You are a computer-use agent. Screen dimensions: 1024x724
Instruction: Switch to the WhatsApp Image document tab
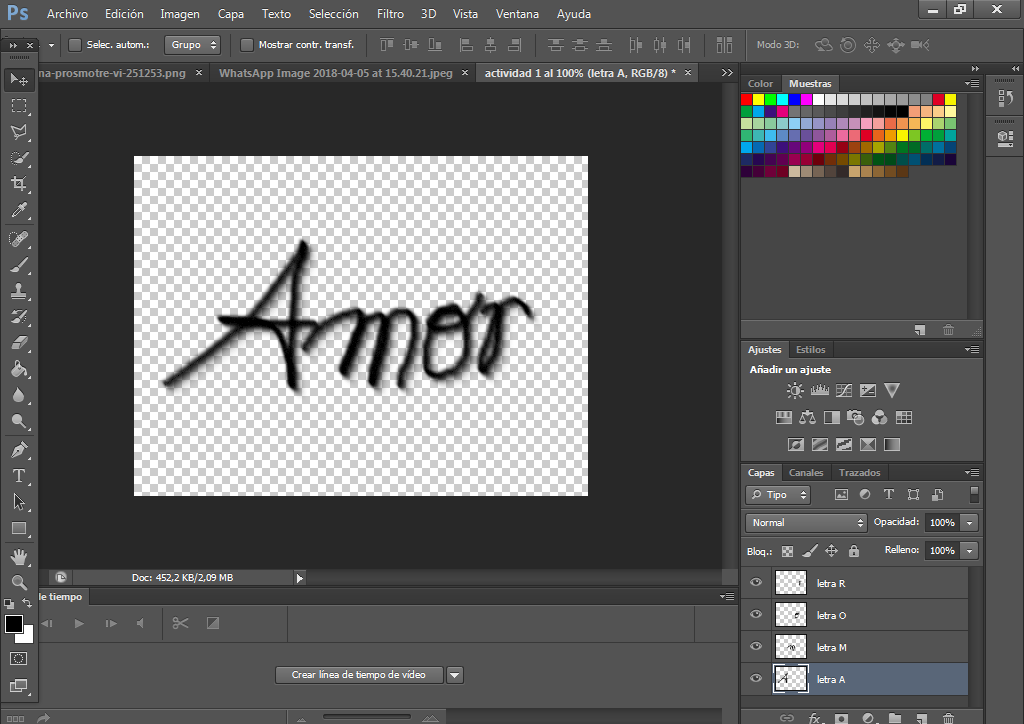336,73
